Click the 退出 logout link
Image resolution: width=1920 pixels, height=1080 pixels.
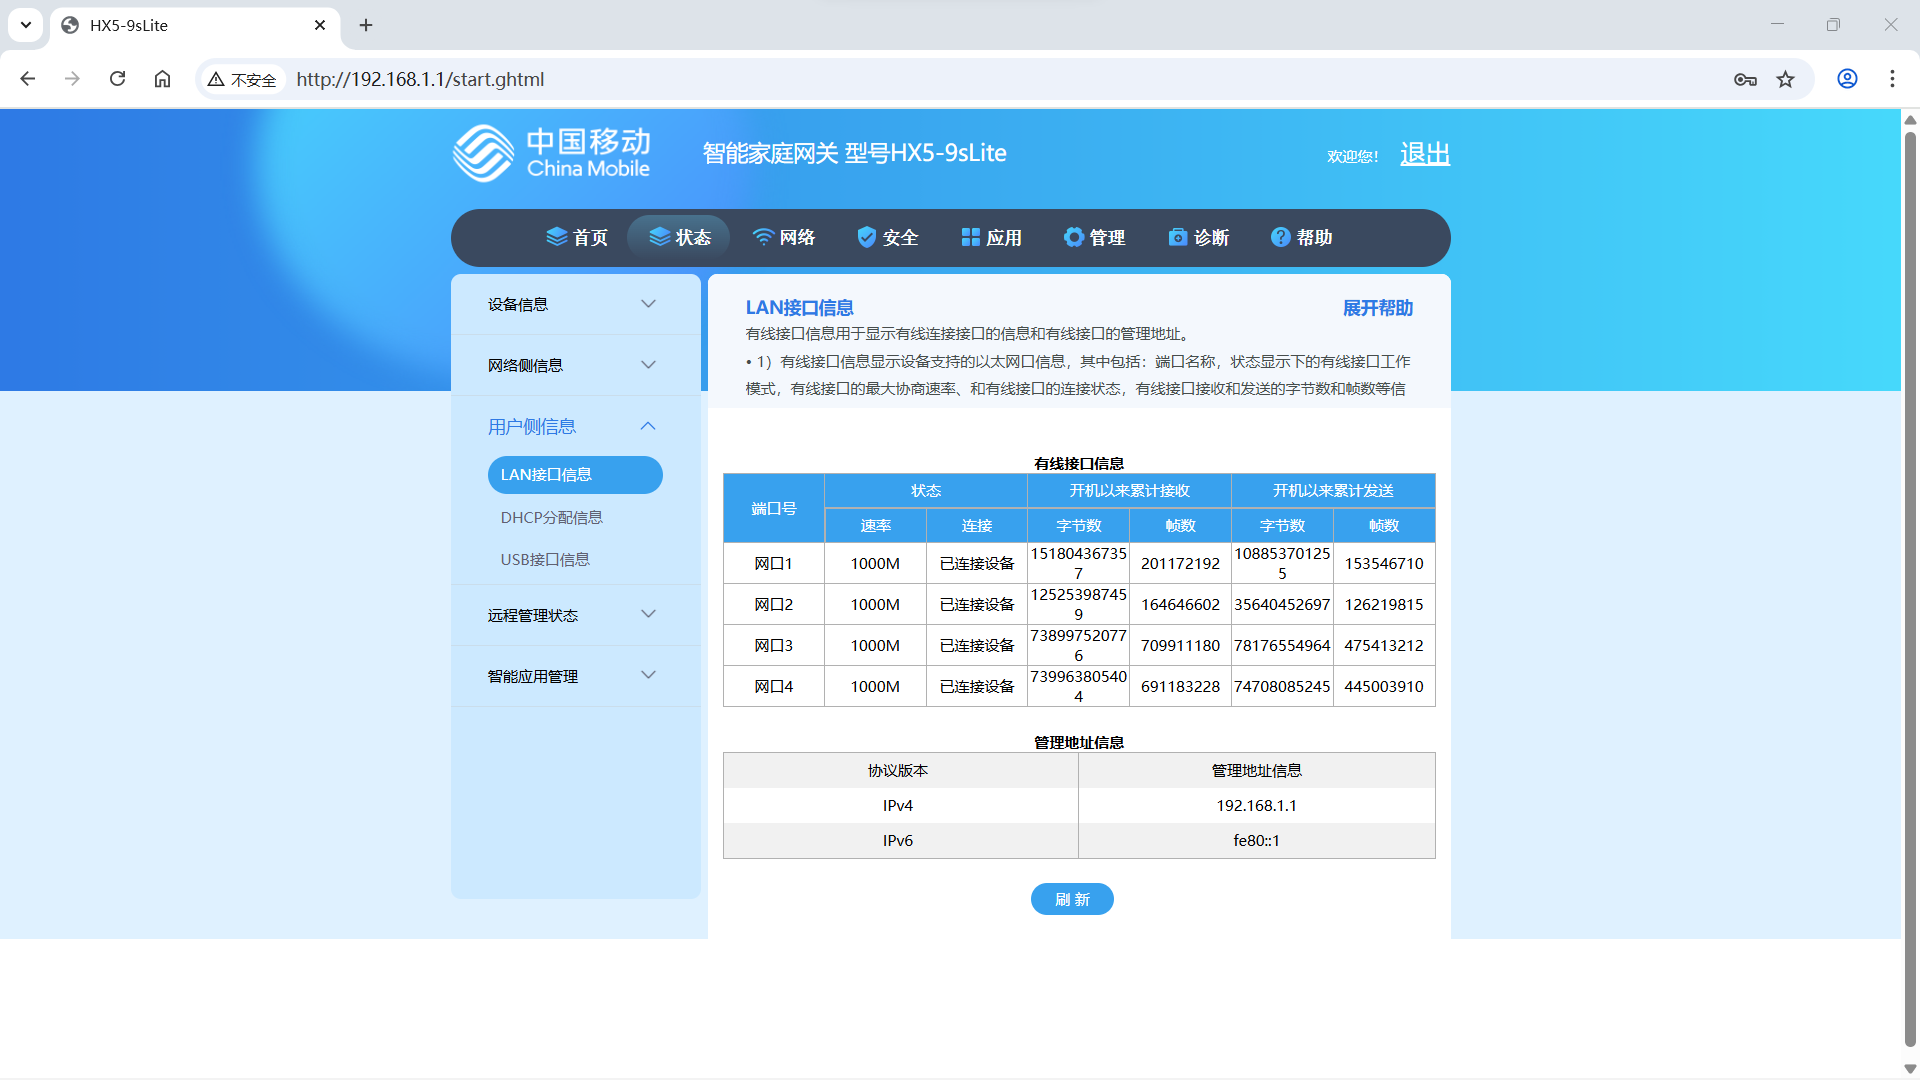click(1424, 154)
